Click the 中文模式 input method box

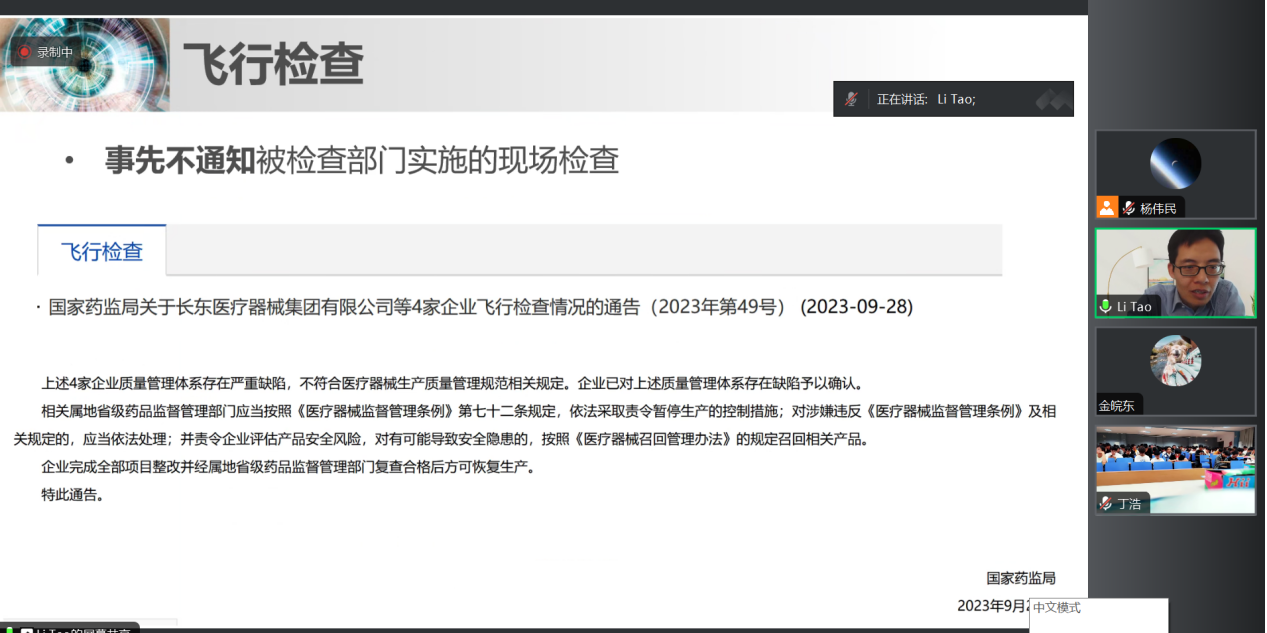[x=1097, y=609]
